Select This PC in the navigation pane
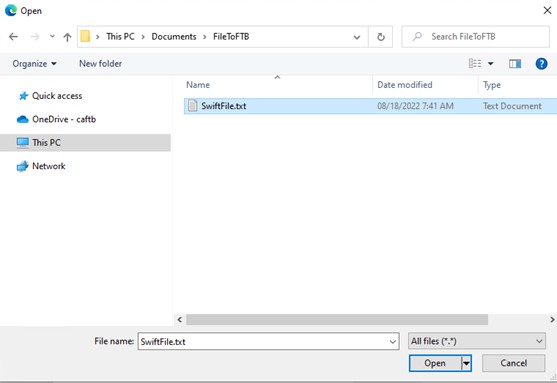The height and width of the screenshot is (383, 557). click(85, 143)
